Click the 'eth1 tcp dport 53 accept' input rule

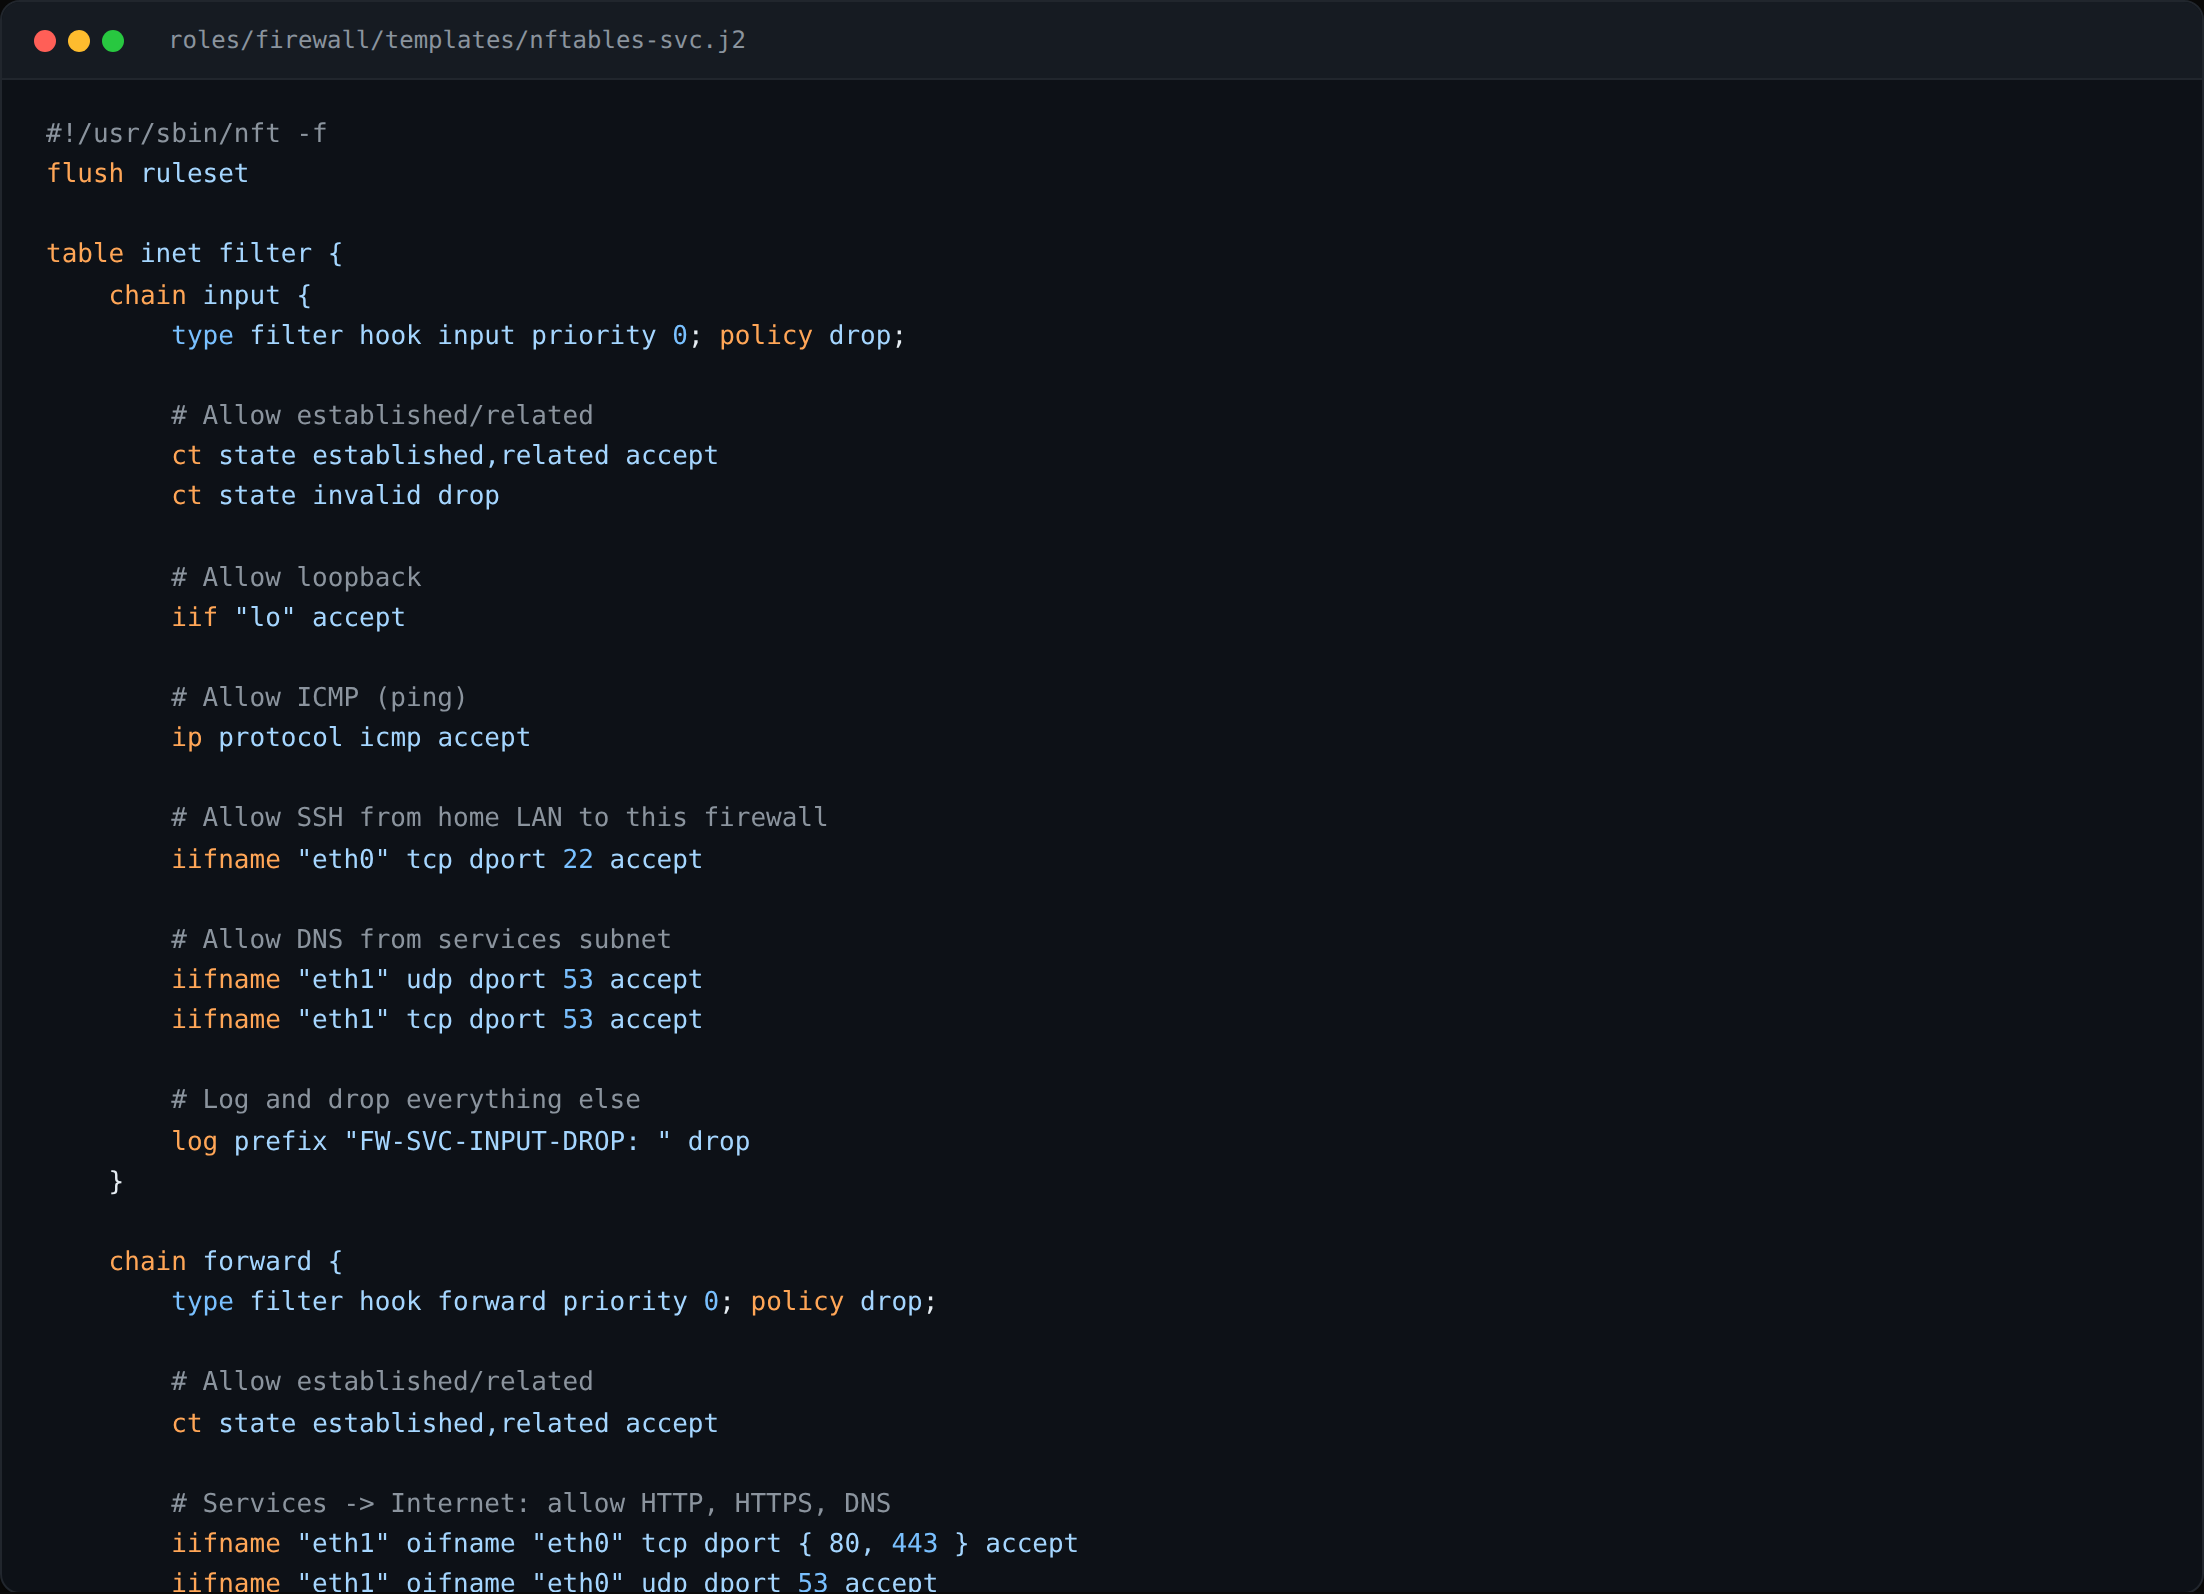point(437,1020)
